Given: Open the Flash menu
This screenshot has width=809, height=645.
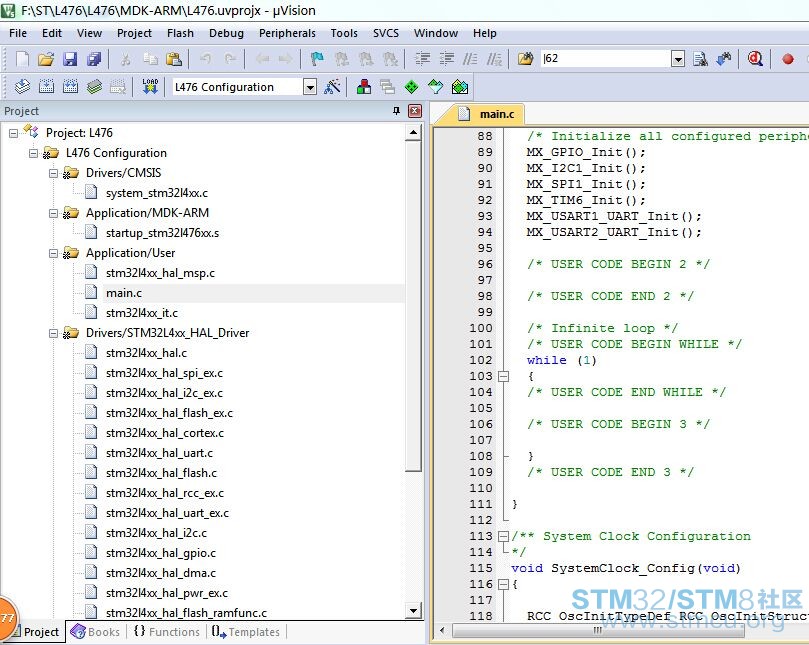Looking at the screenshot, I should click(180, 33).
